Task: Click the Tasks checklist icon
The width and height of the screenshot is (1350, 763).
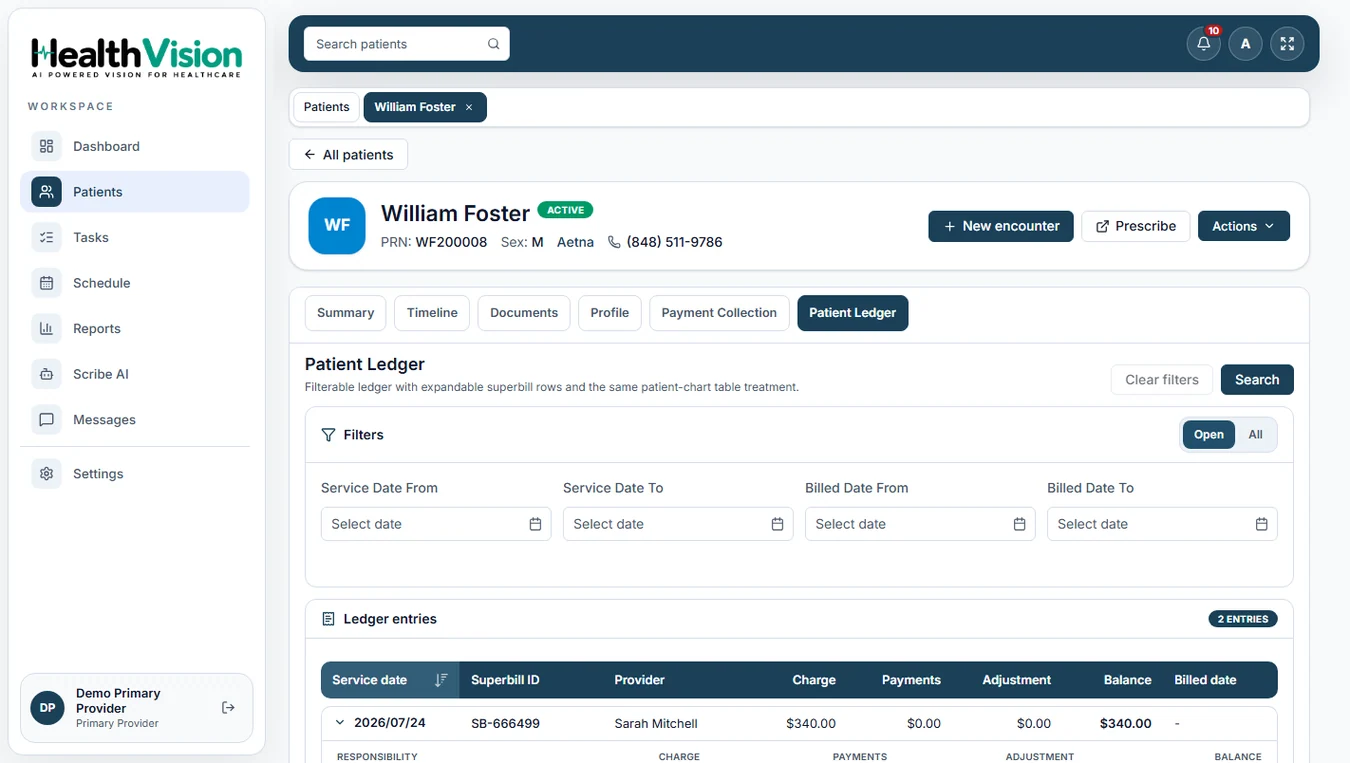Action: [46, 237]
